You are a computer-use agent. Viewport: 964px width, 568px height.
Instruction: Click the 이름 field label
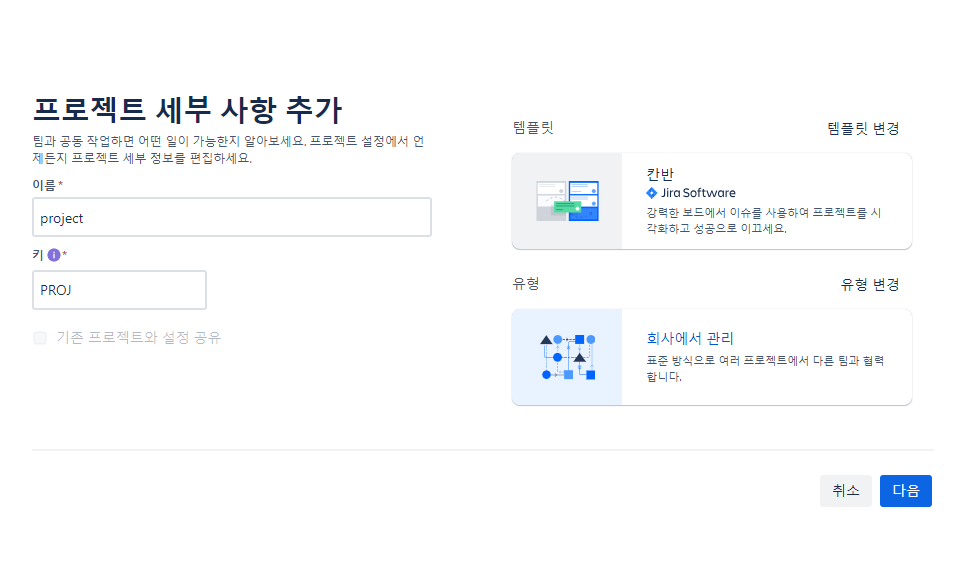click(x=44, y=185)
